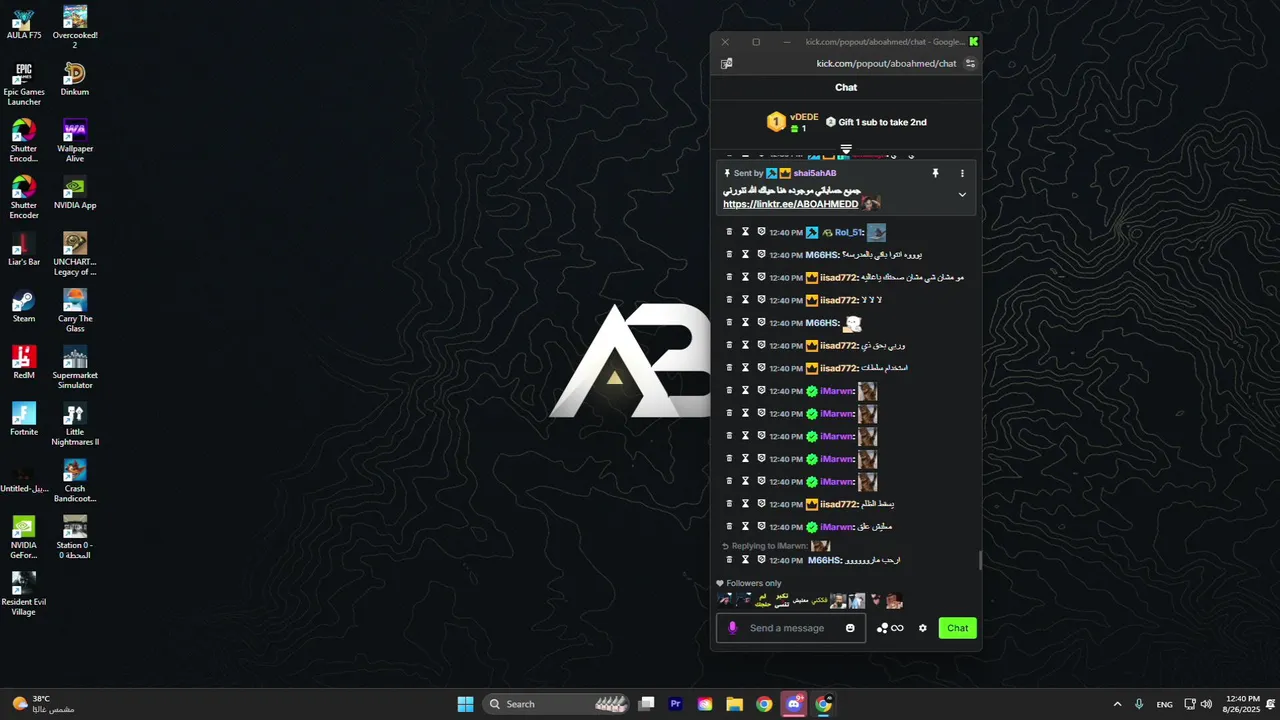The width and height of the screenshot is (1280, 720).
Task: Delete the Rol_51 chat message with trash icon
Action: [x=729, y=232]
